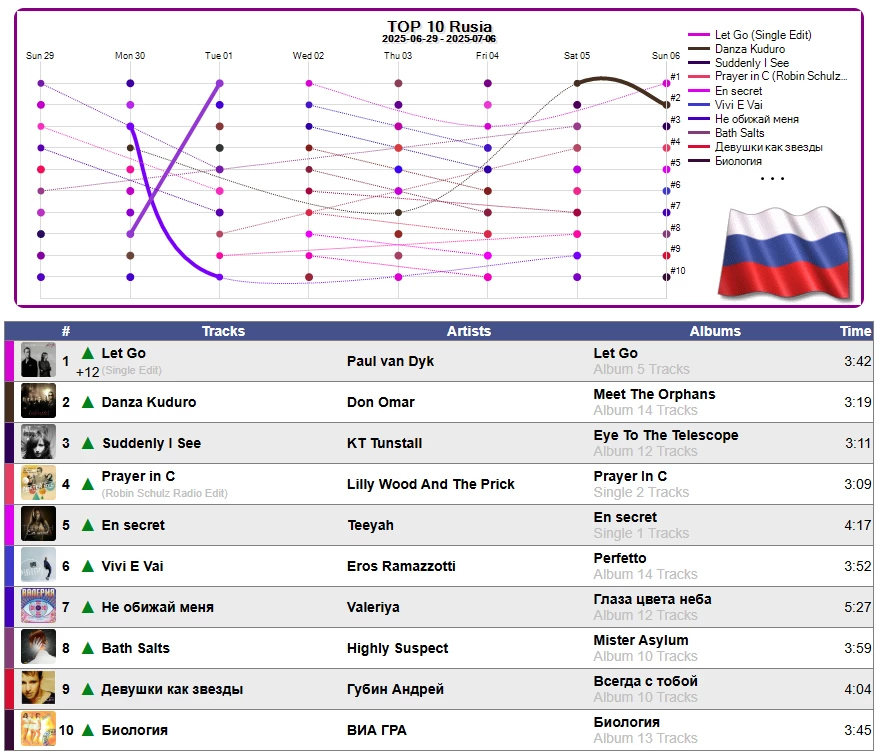
Task: Click the green up arrow beside Не обижай меня
Action: [88, 607]
